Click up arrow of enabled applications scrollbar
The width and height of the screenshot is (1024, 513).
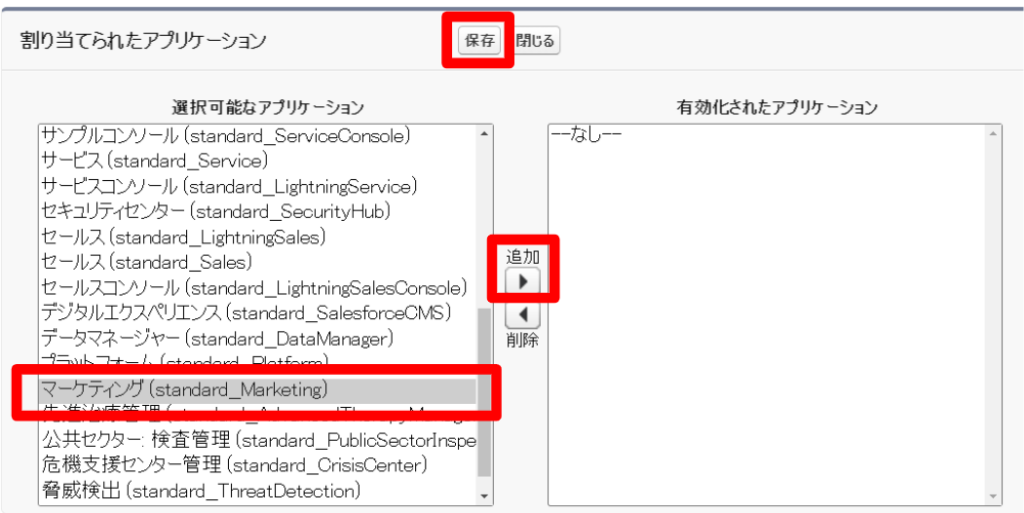pos(994,134)
